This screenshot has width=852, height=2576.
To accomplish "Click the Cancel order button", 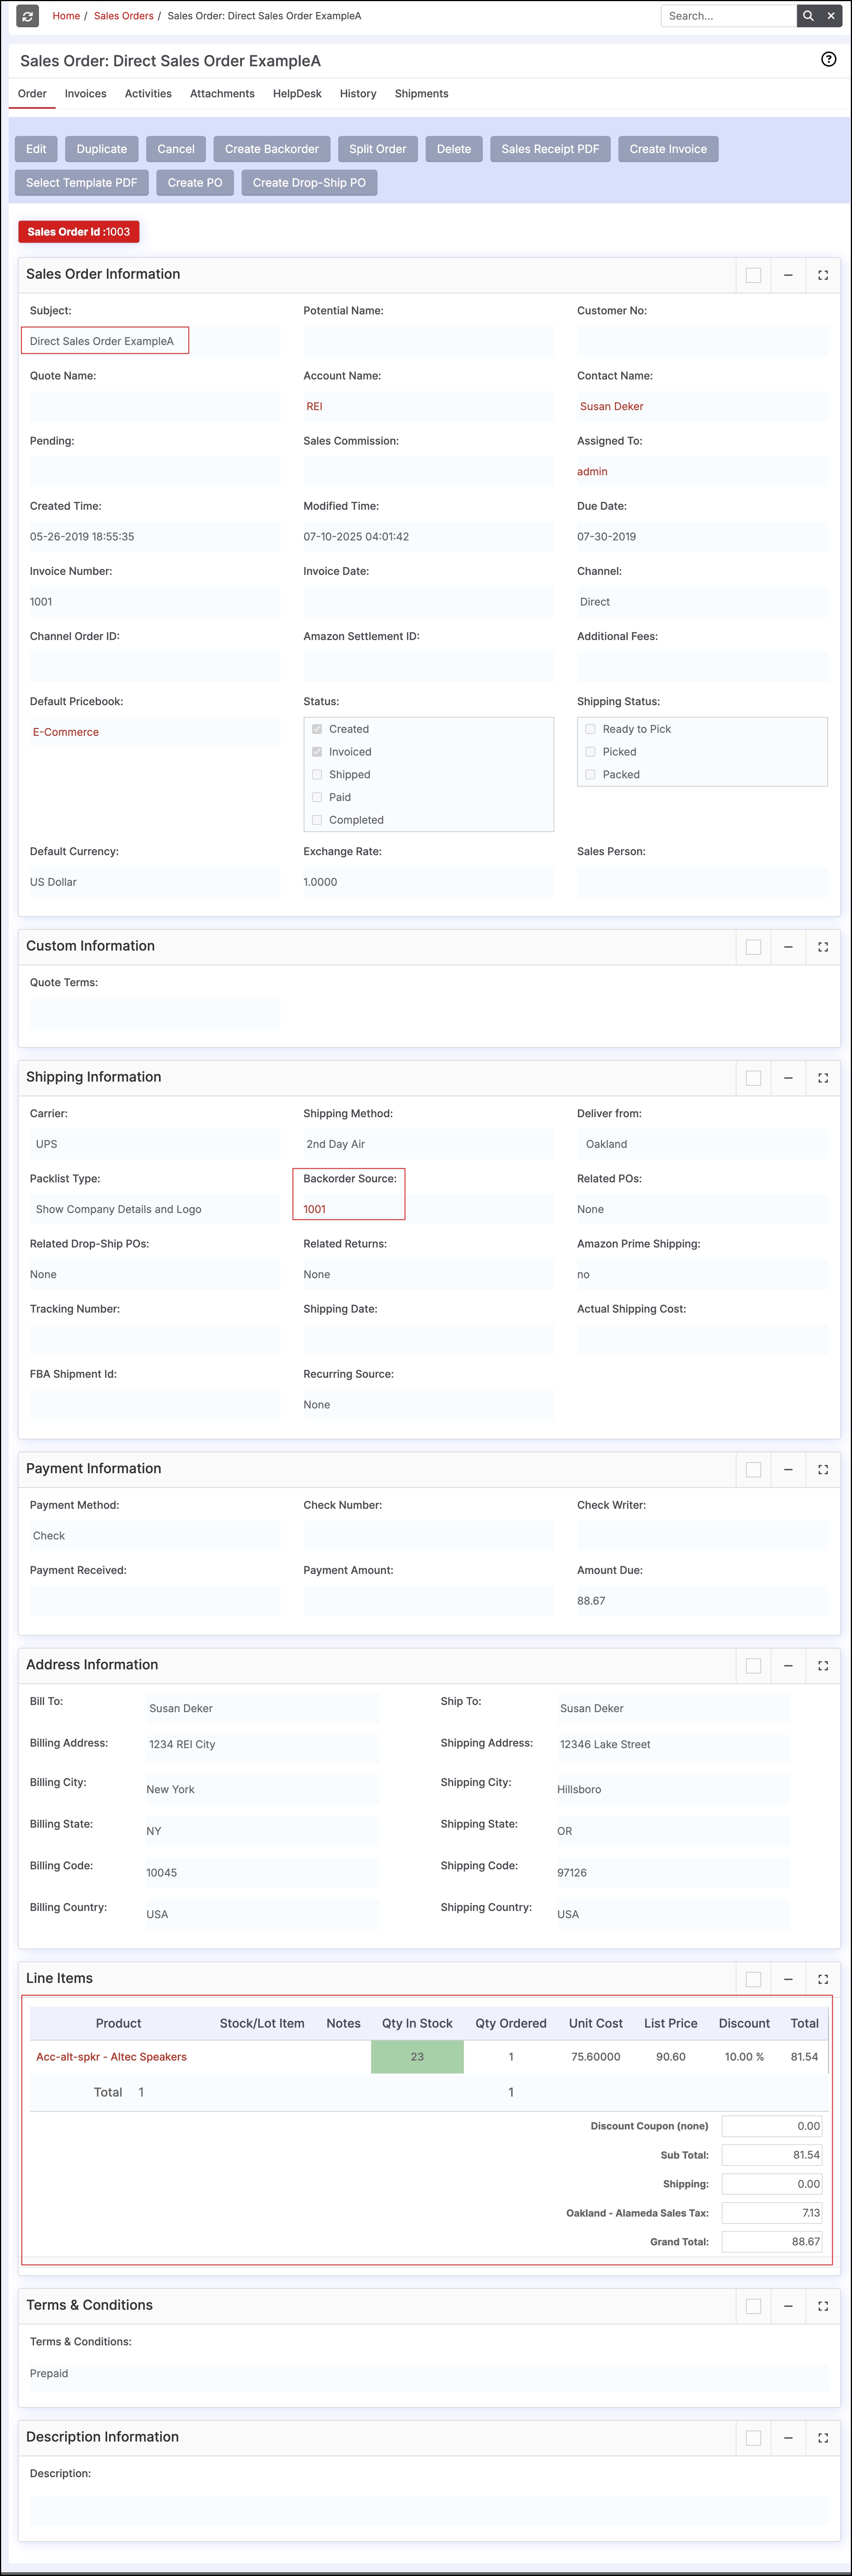I will click(x=176, y=149).
